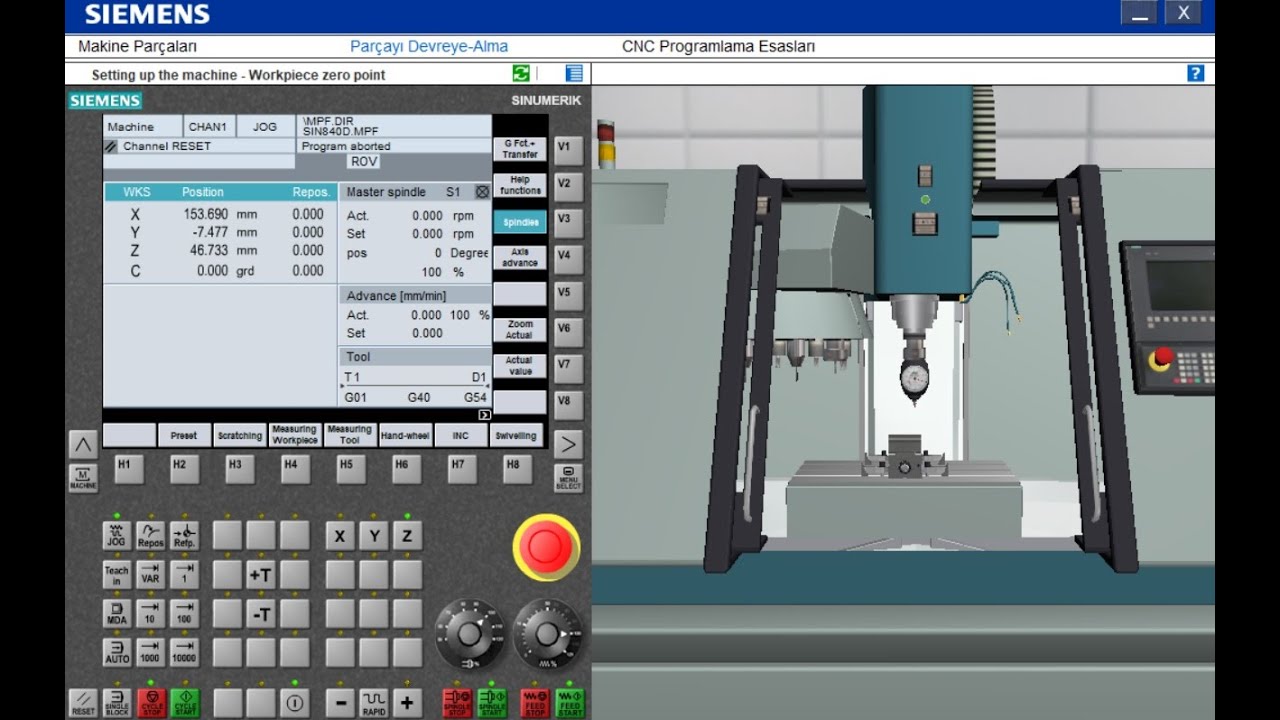Hit the red emergency stop button
The width and height of the screenshot is (1280, 720).
click(x=546, y=546)
